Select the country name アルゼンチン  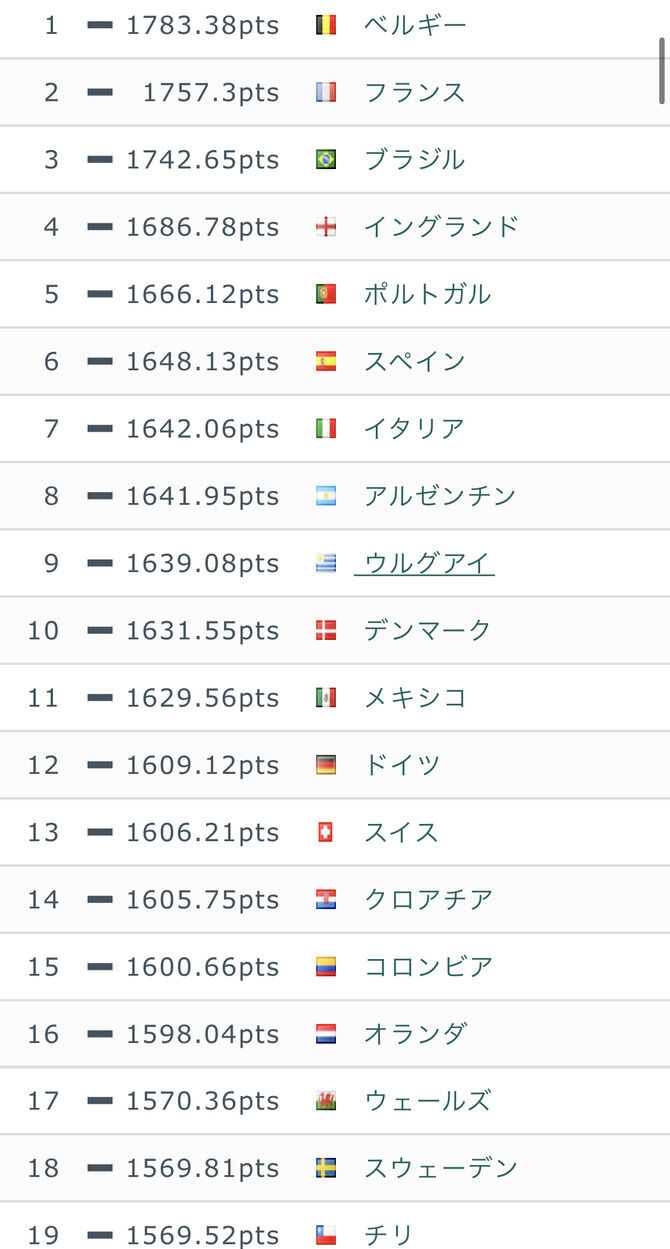(x=436, y=495)
